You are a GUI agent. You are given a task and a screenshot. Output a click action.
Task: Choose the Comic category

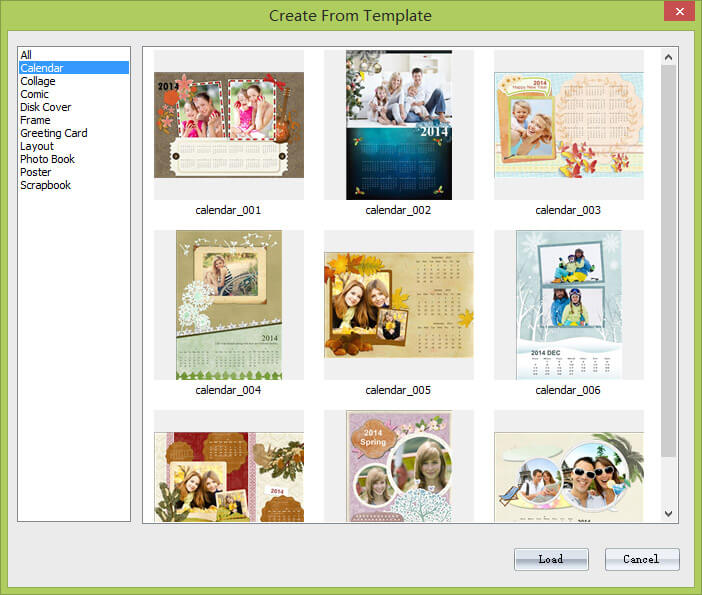click(x=74, y=94)
